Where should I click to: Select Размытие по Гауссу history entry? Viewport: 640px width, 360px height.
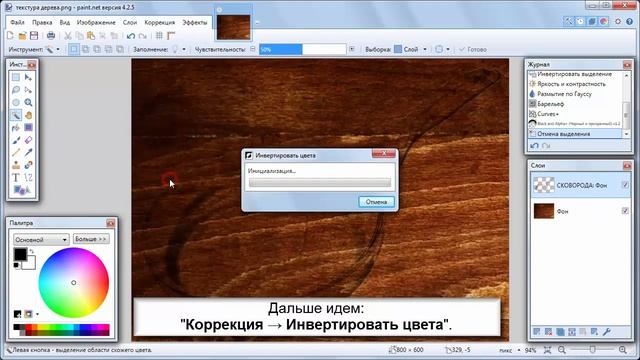point(564,94)
